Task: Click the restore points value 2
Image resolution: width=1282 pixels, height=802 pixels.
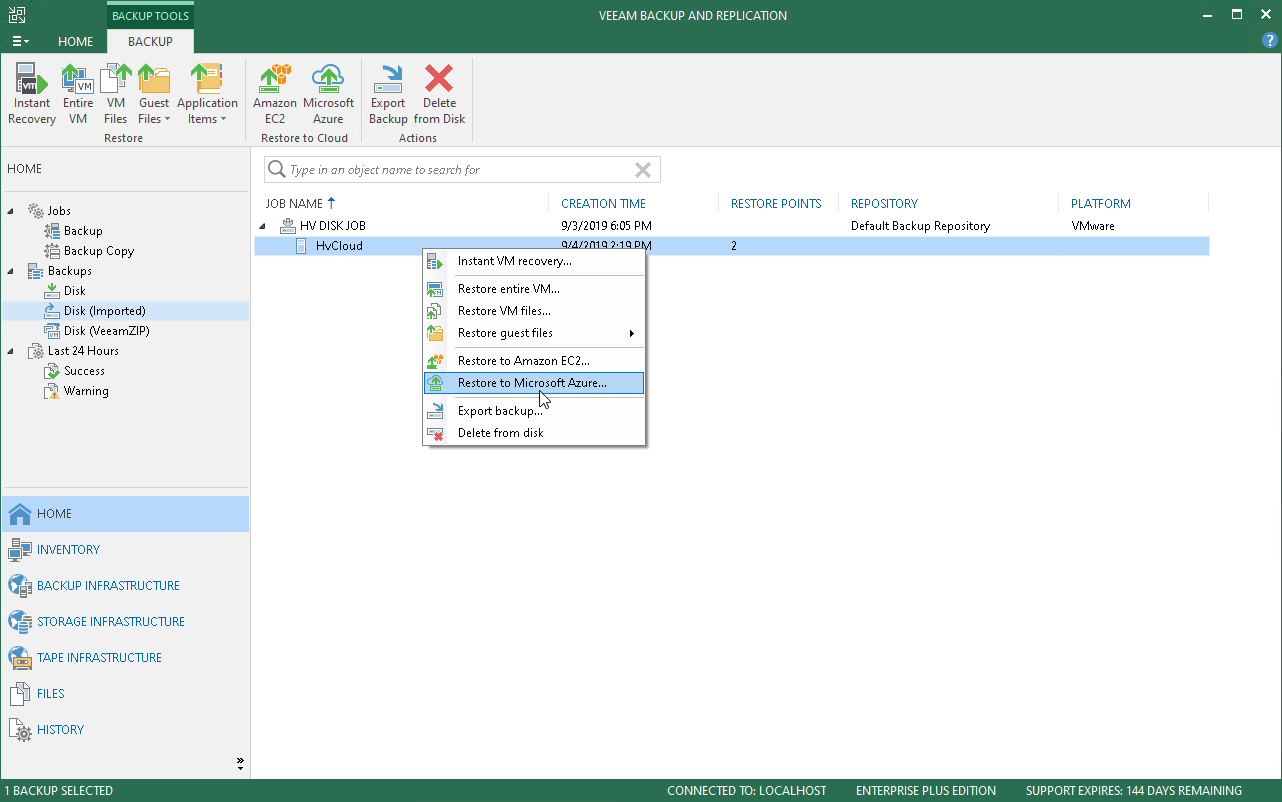Action: point(734,246)
